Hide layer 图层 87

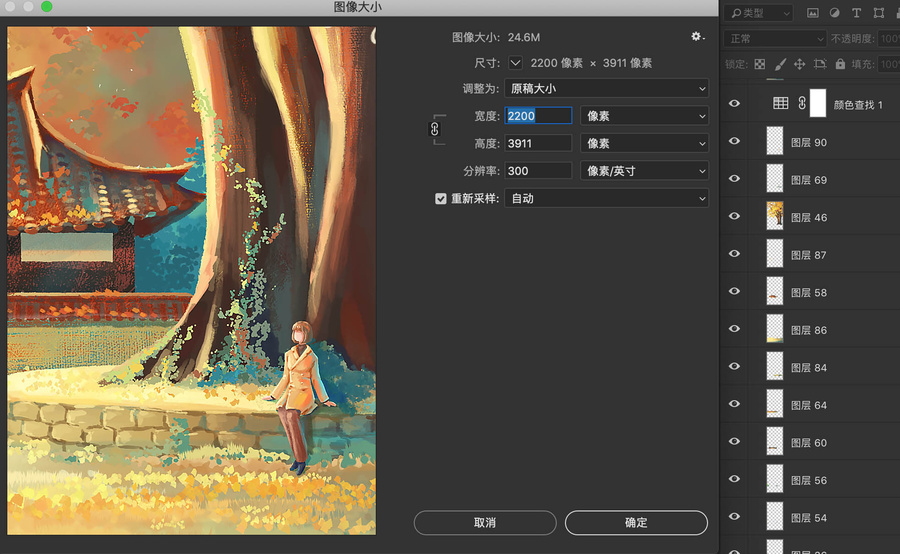point(734,254)
